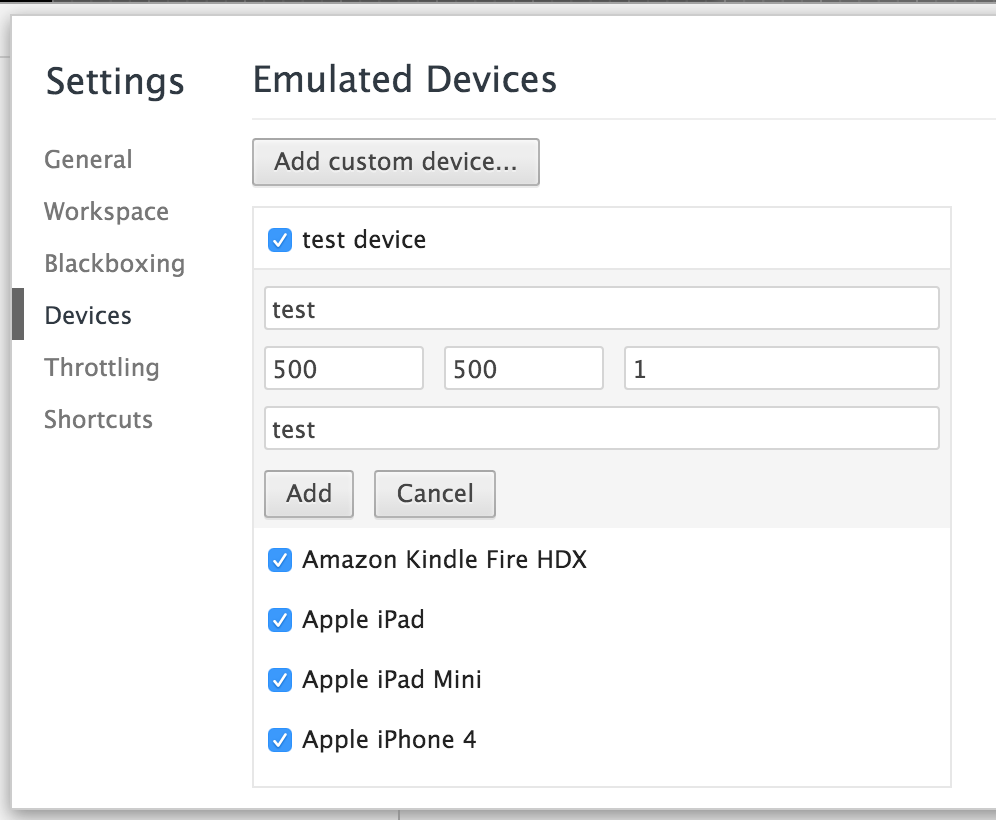Open the Blackboxing settings section
This screenshot has width=996, height=820.
point(114,264)
